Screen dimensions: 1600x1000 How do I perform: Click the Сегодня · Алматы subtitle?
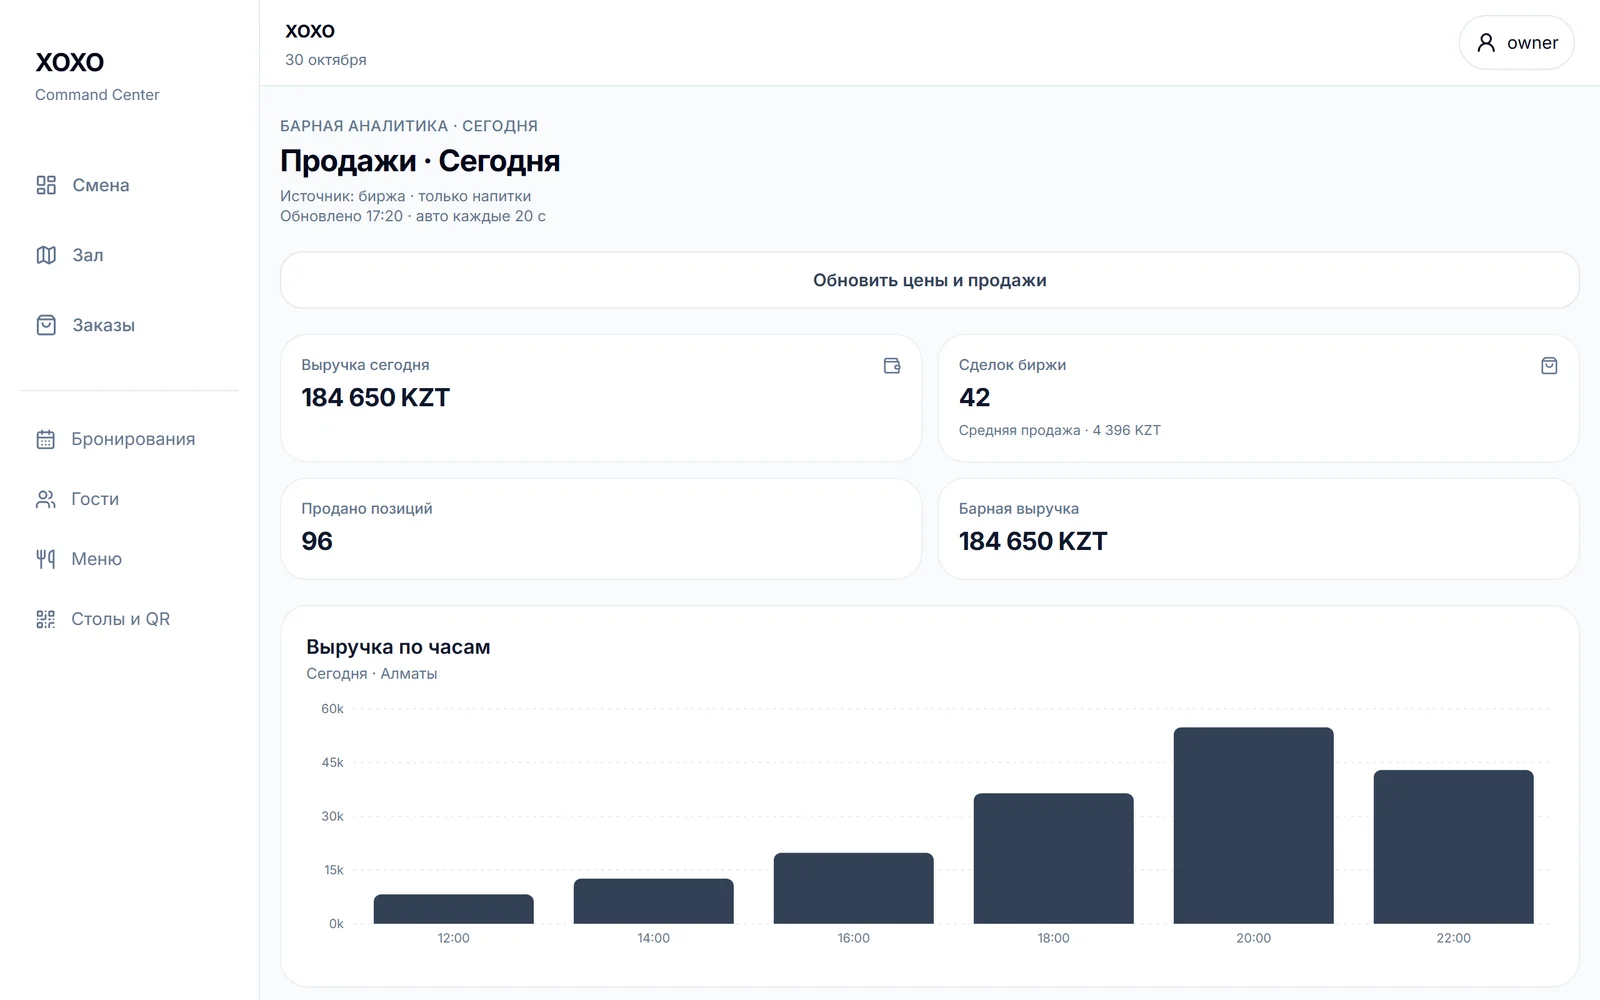(x=372, y=674)
